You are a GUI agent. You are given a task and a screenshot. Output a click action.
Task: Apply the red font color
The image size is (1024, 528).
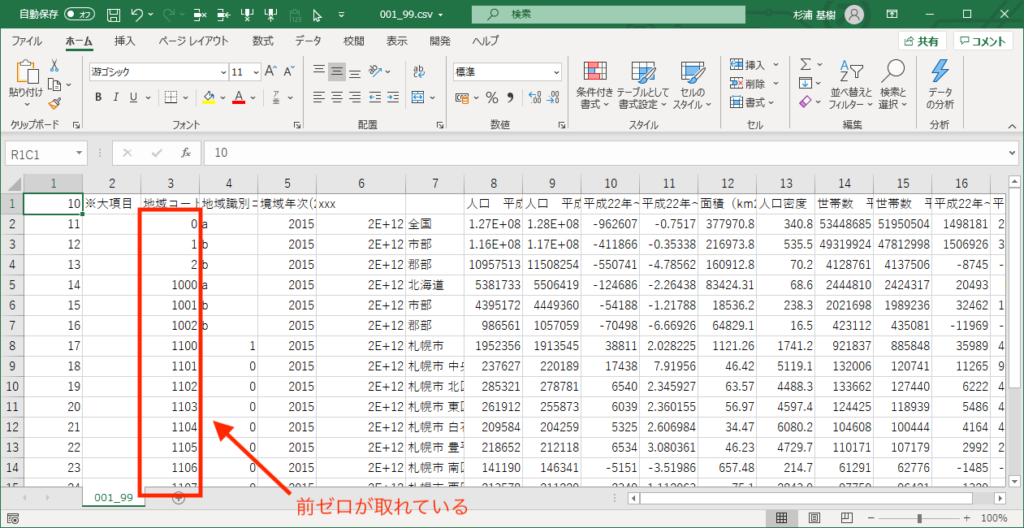[238, 97]
